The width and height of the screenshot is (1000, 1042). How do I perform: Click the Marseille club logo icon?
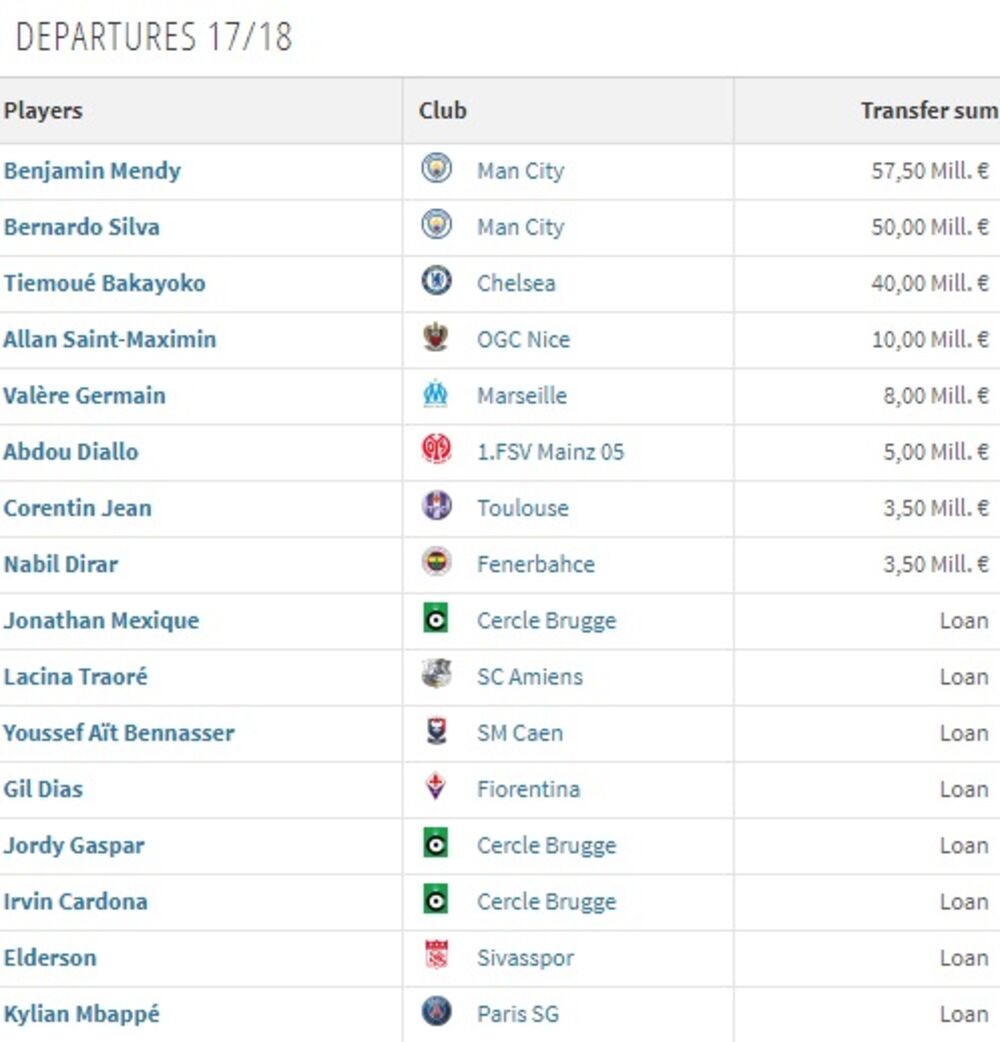pos(436,394)
